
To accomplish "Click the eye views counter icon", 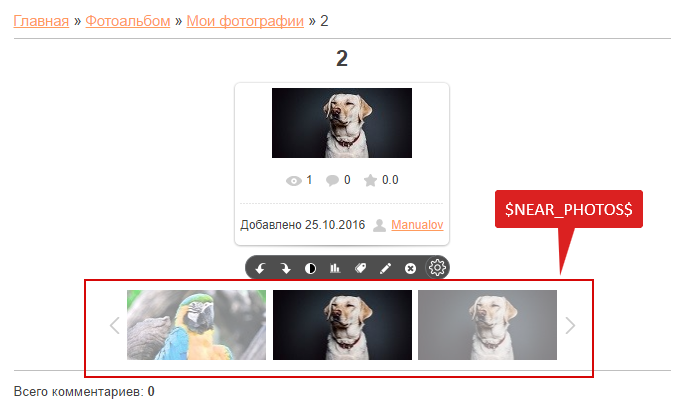I will click(x=294, y=181).
